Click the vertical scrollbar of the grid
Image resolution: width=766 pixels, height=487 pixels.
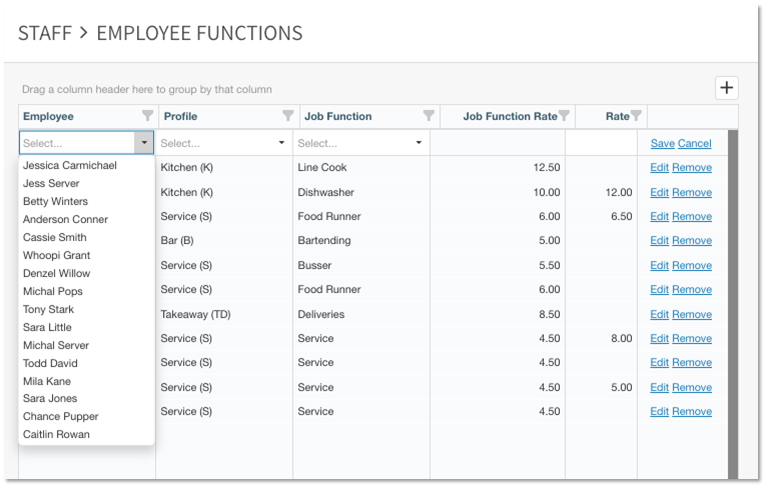(x=733, y=300)
